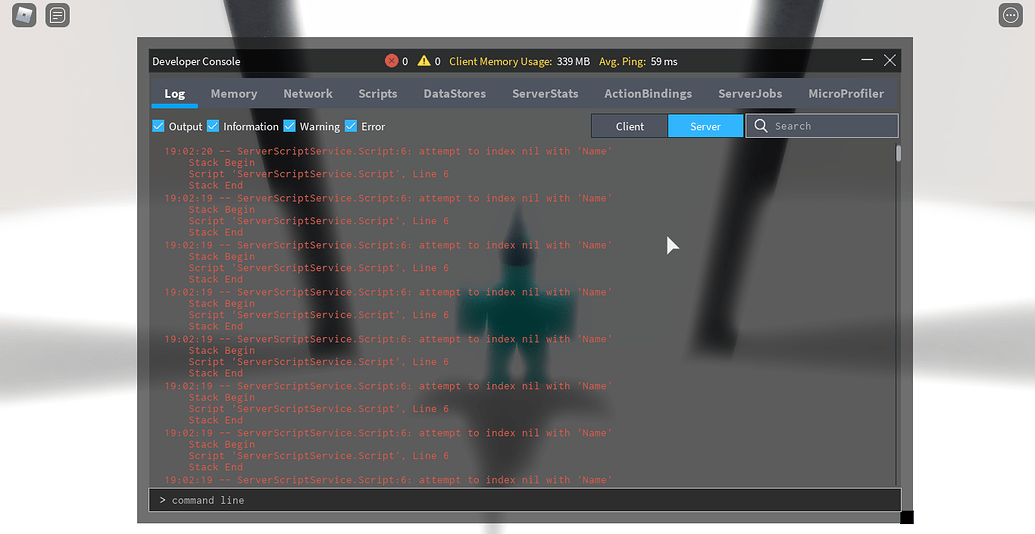The image size is (1035, 534).
Task: Uncheck the Warning filter checkbox
Action: pos(289,126)
